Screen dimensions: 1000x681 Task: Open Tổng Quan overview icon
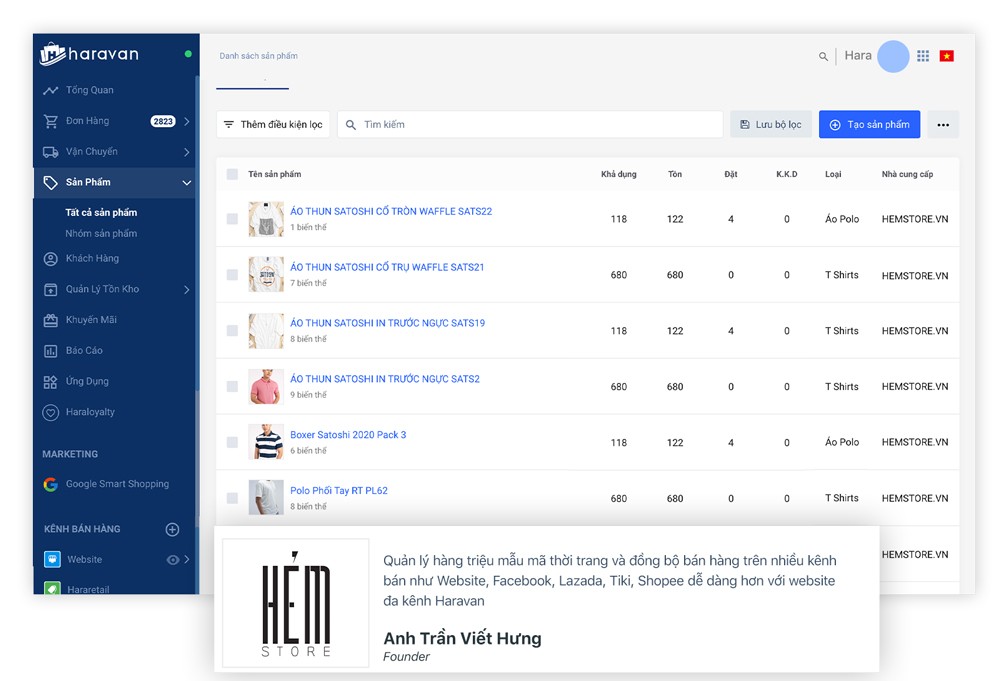[50, 91]
